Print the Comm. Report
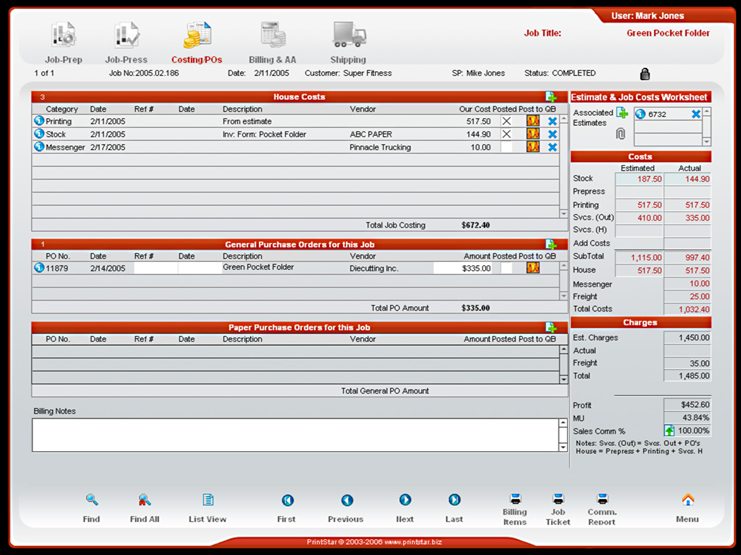The height and width of the screenshot is (555, 741). [602, 510]
